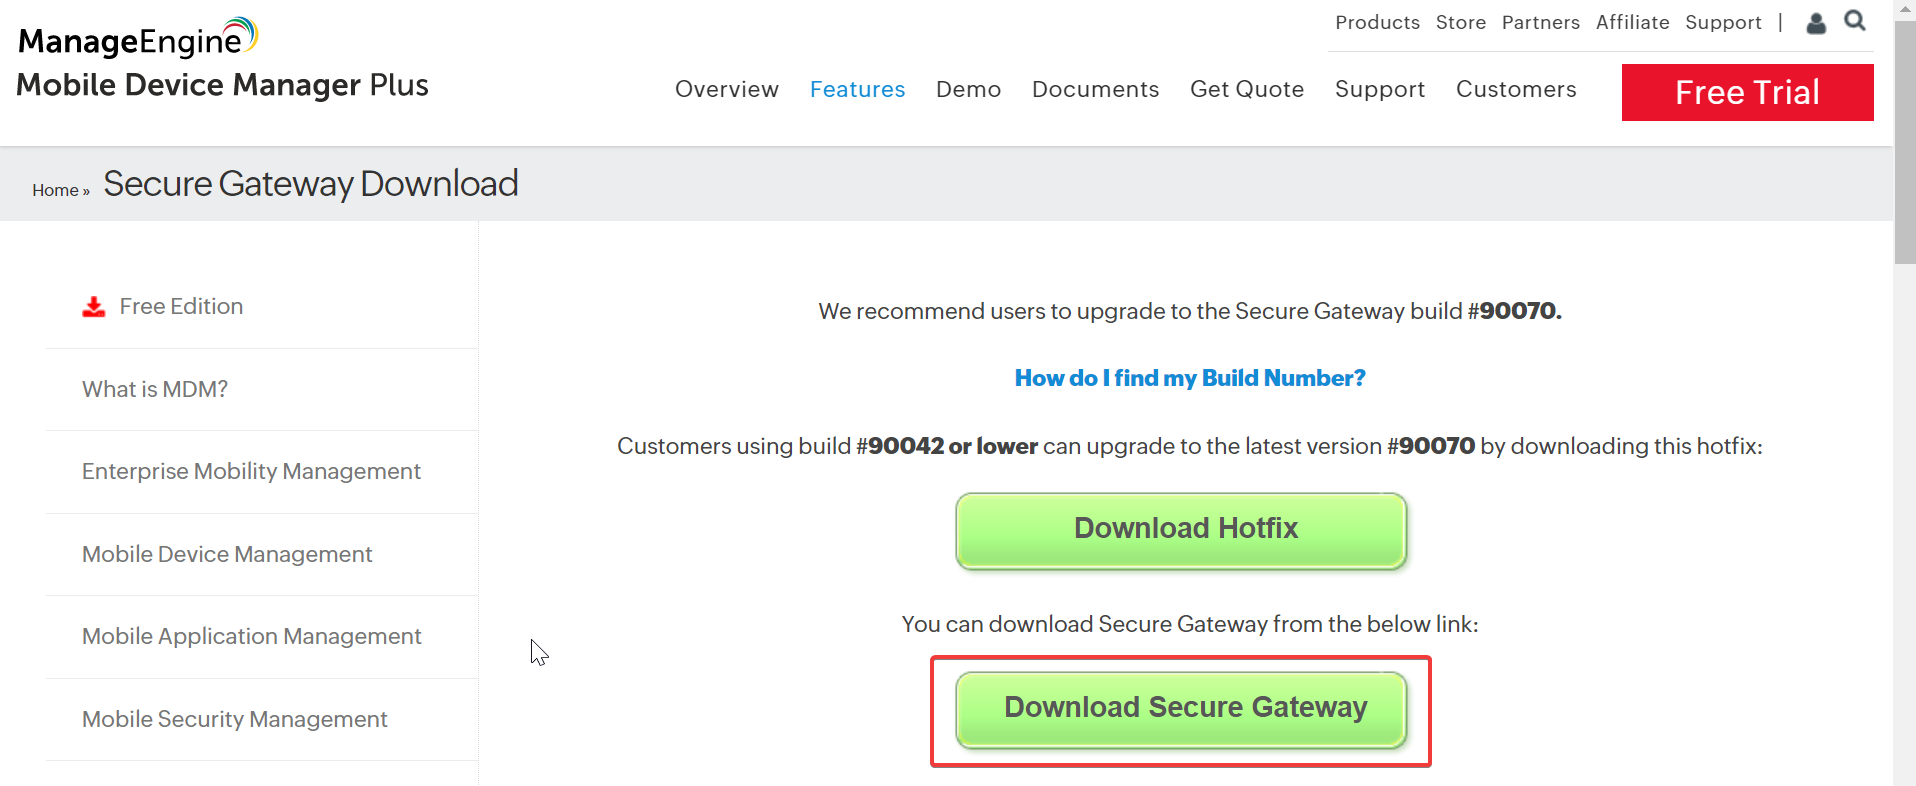Open the Products link in the top bar

point(1377,22)
